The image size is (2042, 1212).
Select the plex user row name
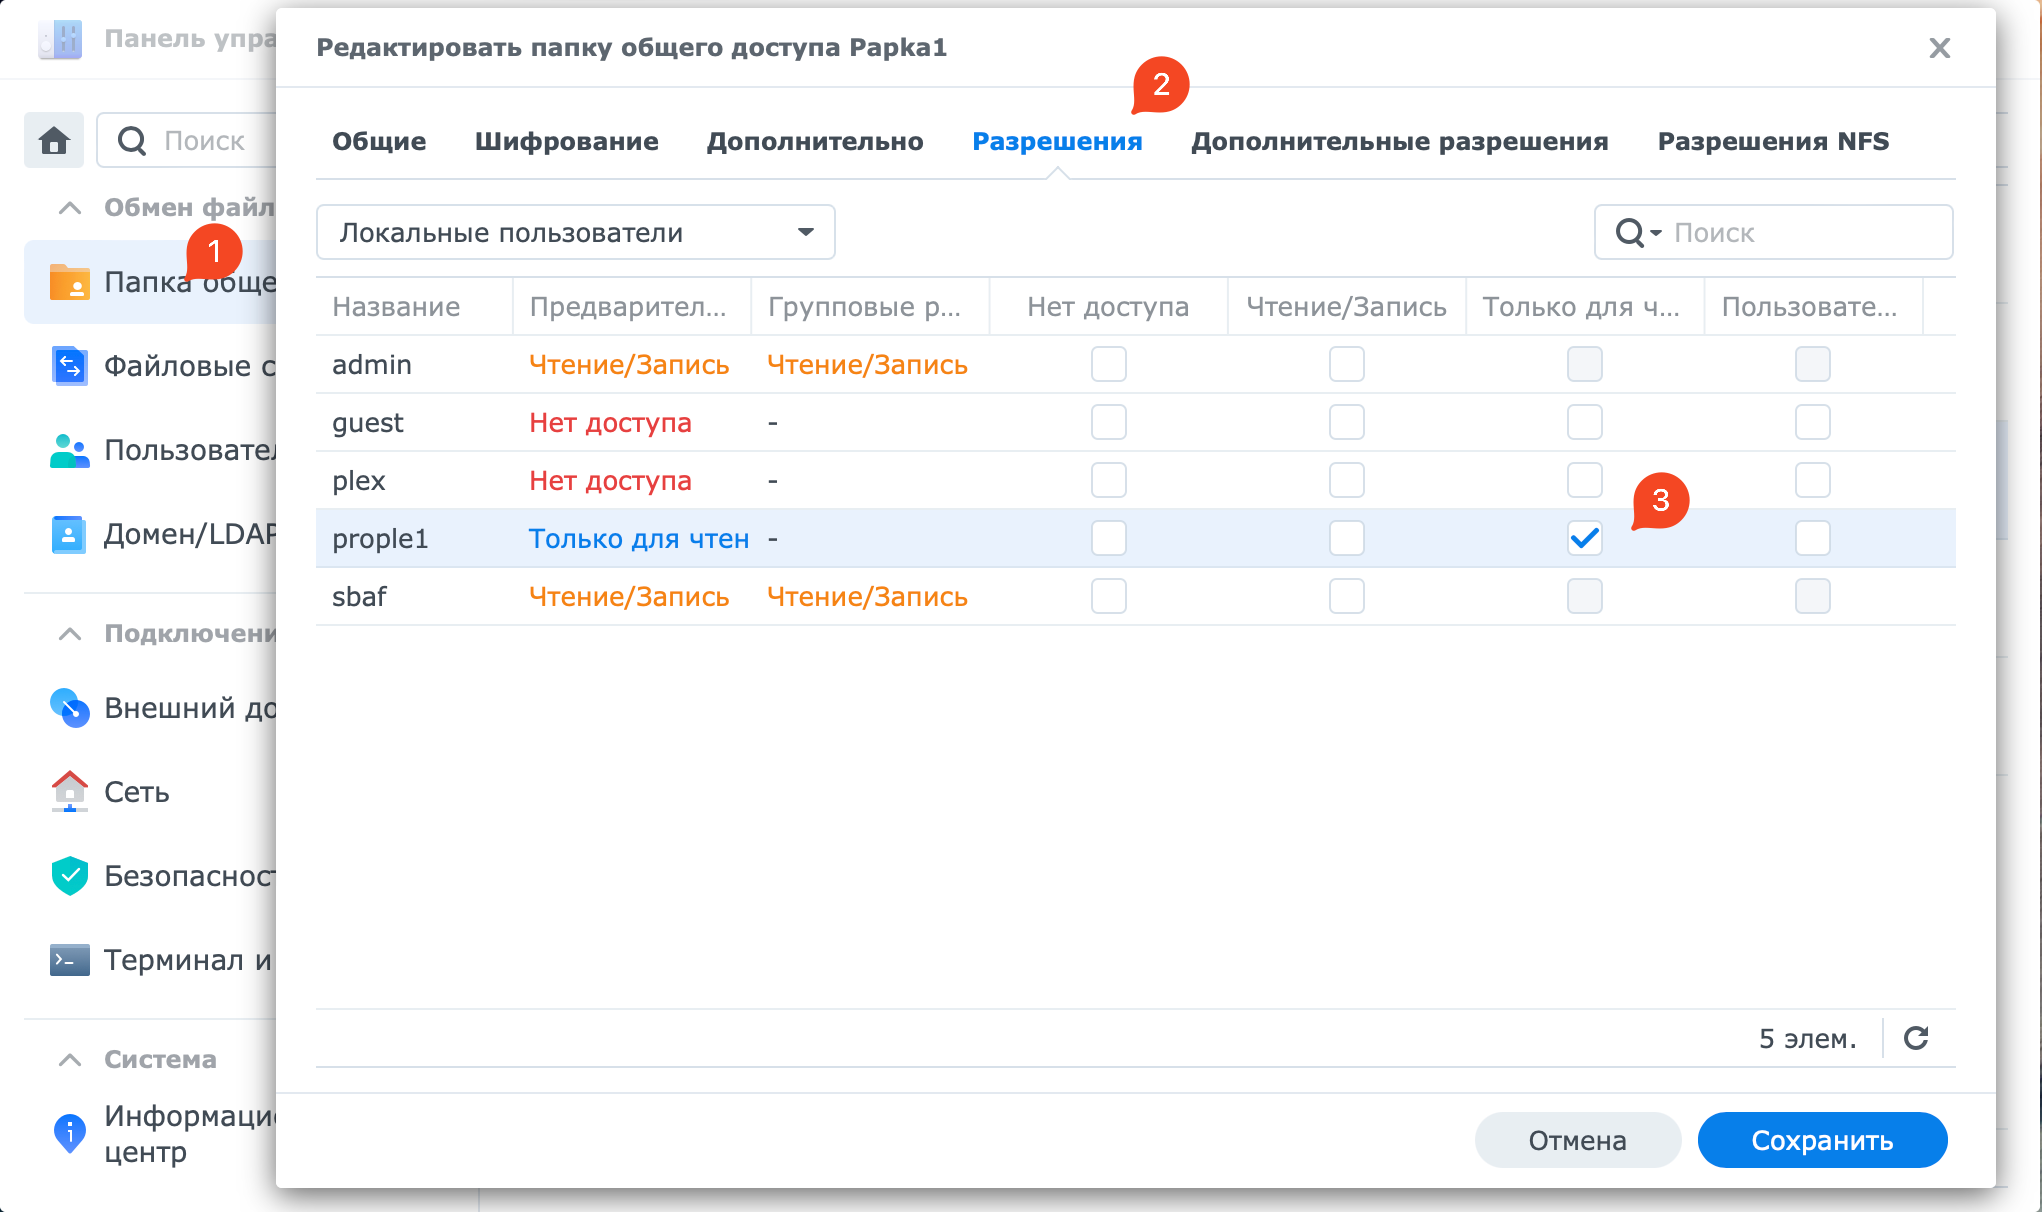(359, 481)
